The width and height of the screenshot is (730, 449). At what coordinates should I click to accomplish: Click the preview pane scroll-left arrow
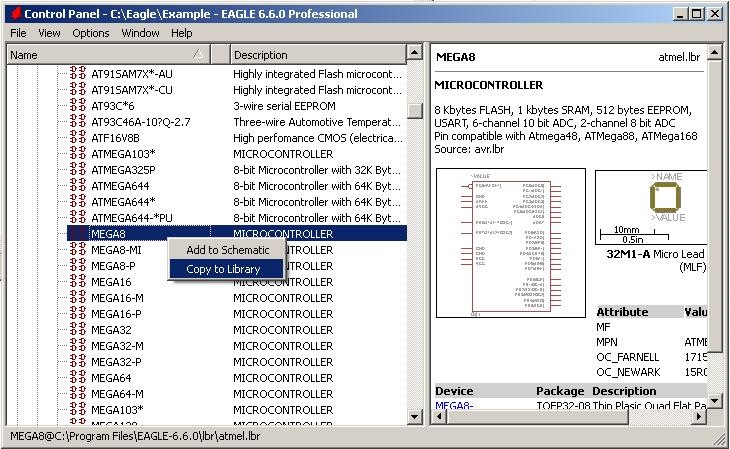(439, 416)
